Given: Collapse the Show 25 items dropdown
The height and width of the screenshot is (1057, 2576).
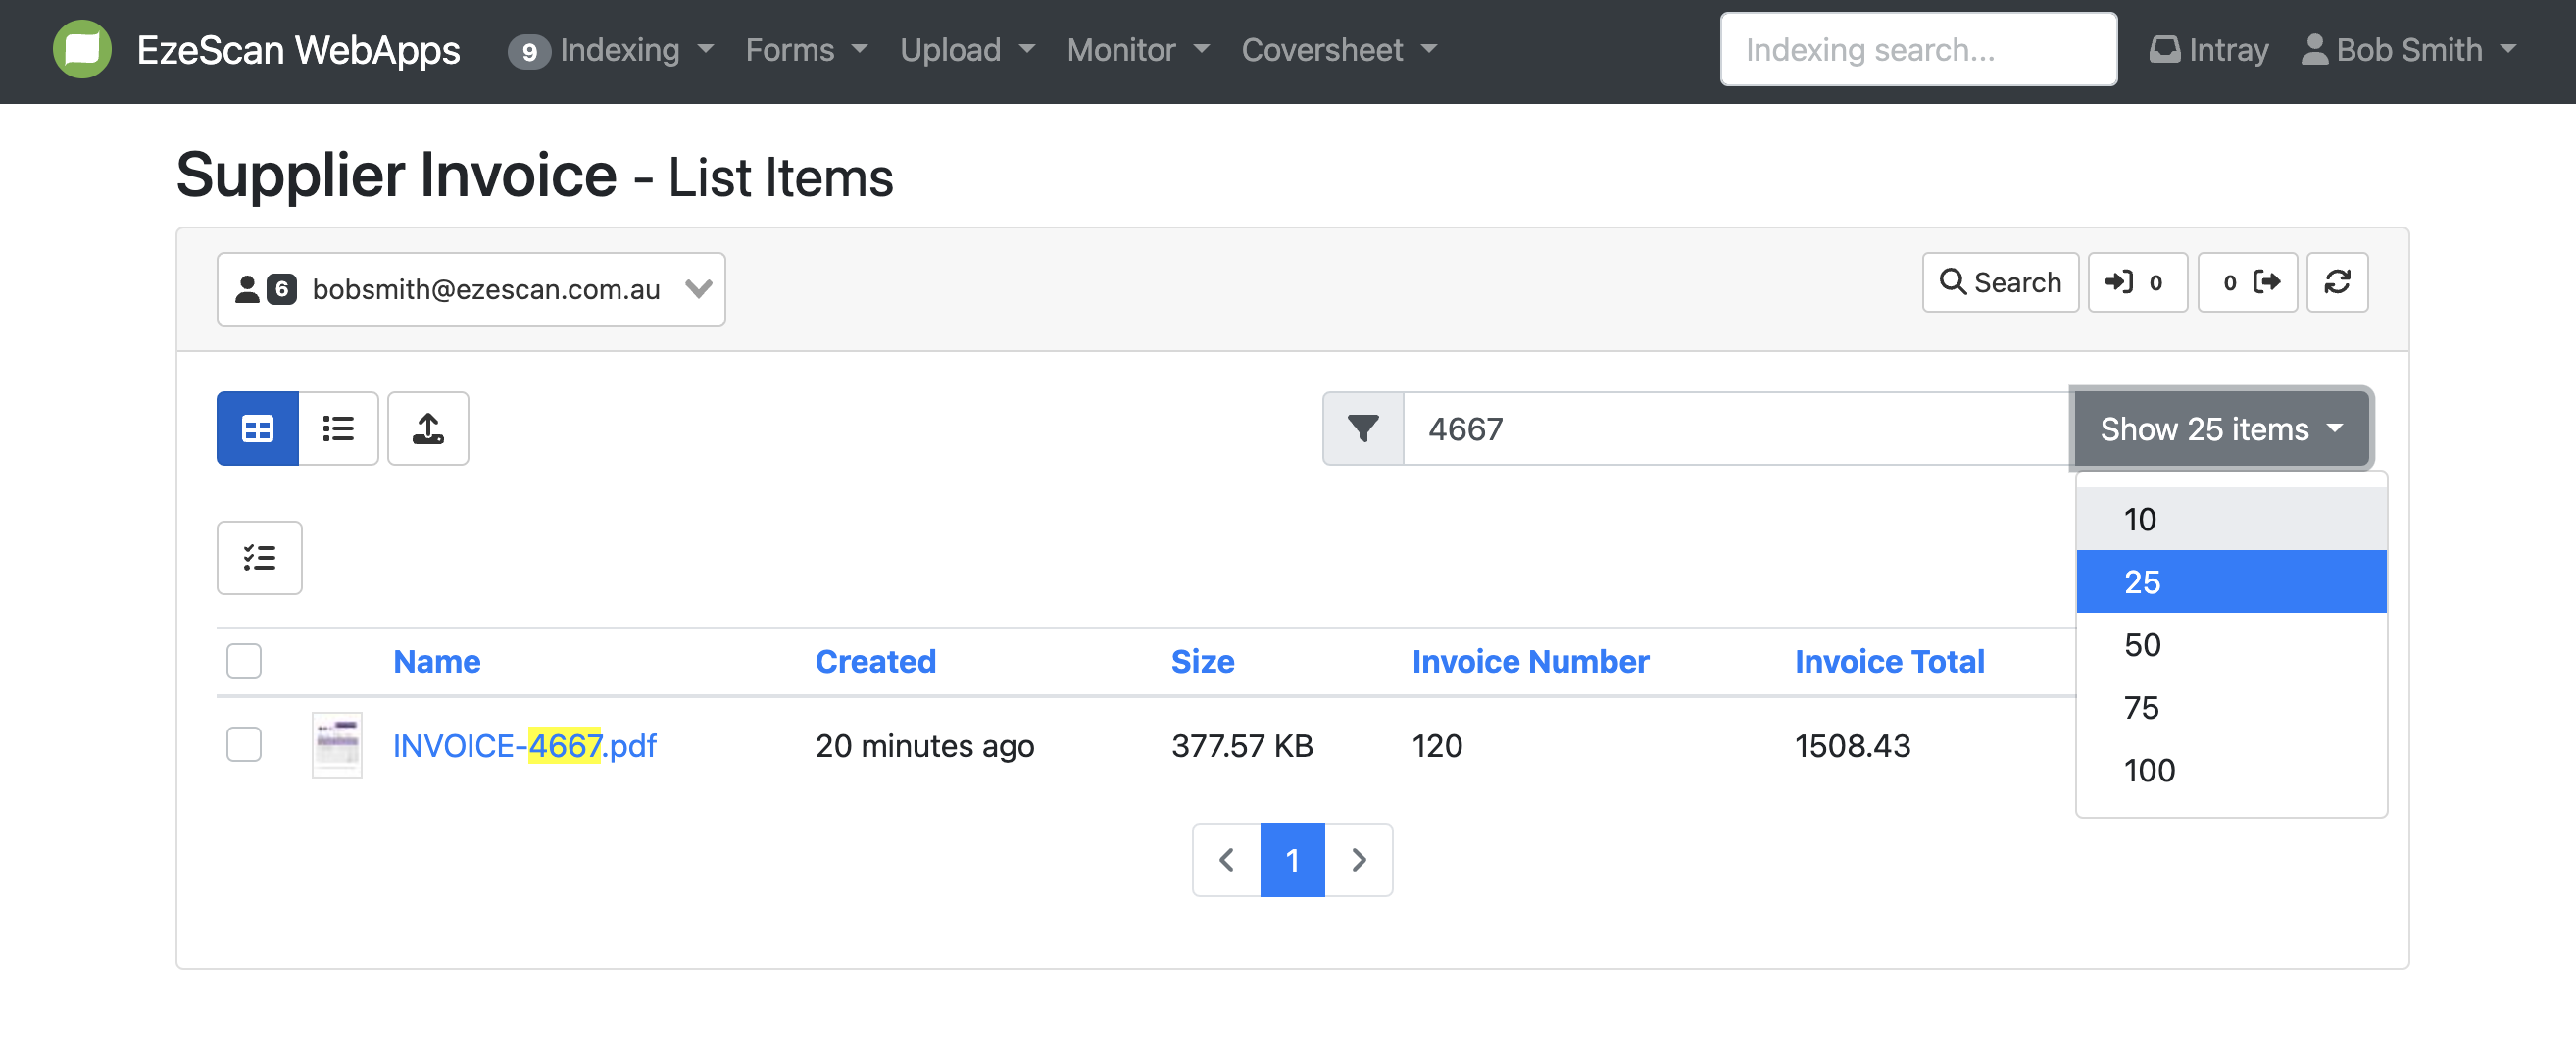Looking at the screenshot, I should pyautogui.click(x=2220, y=429).
